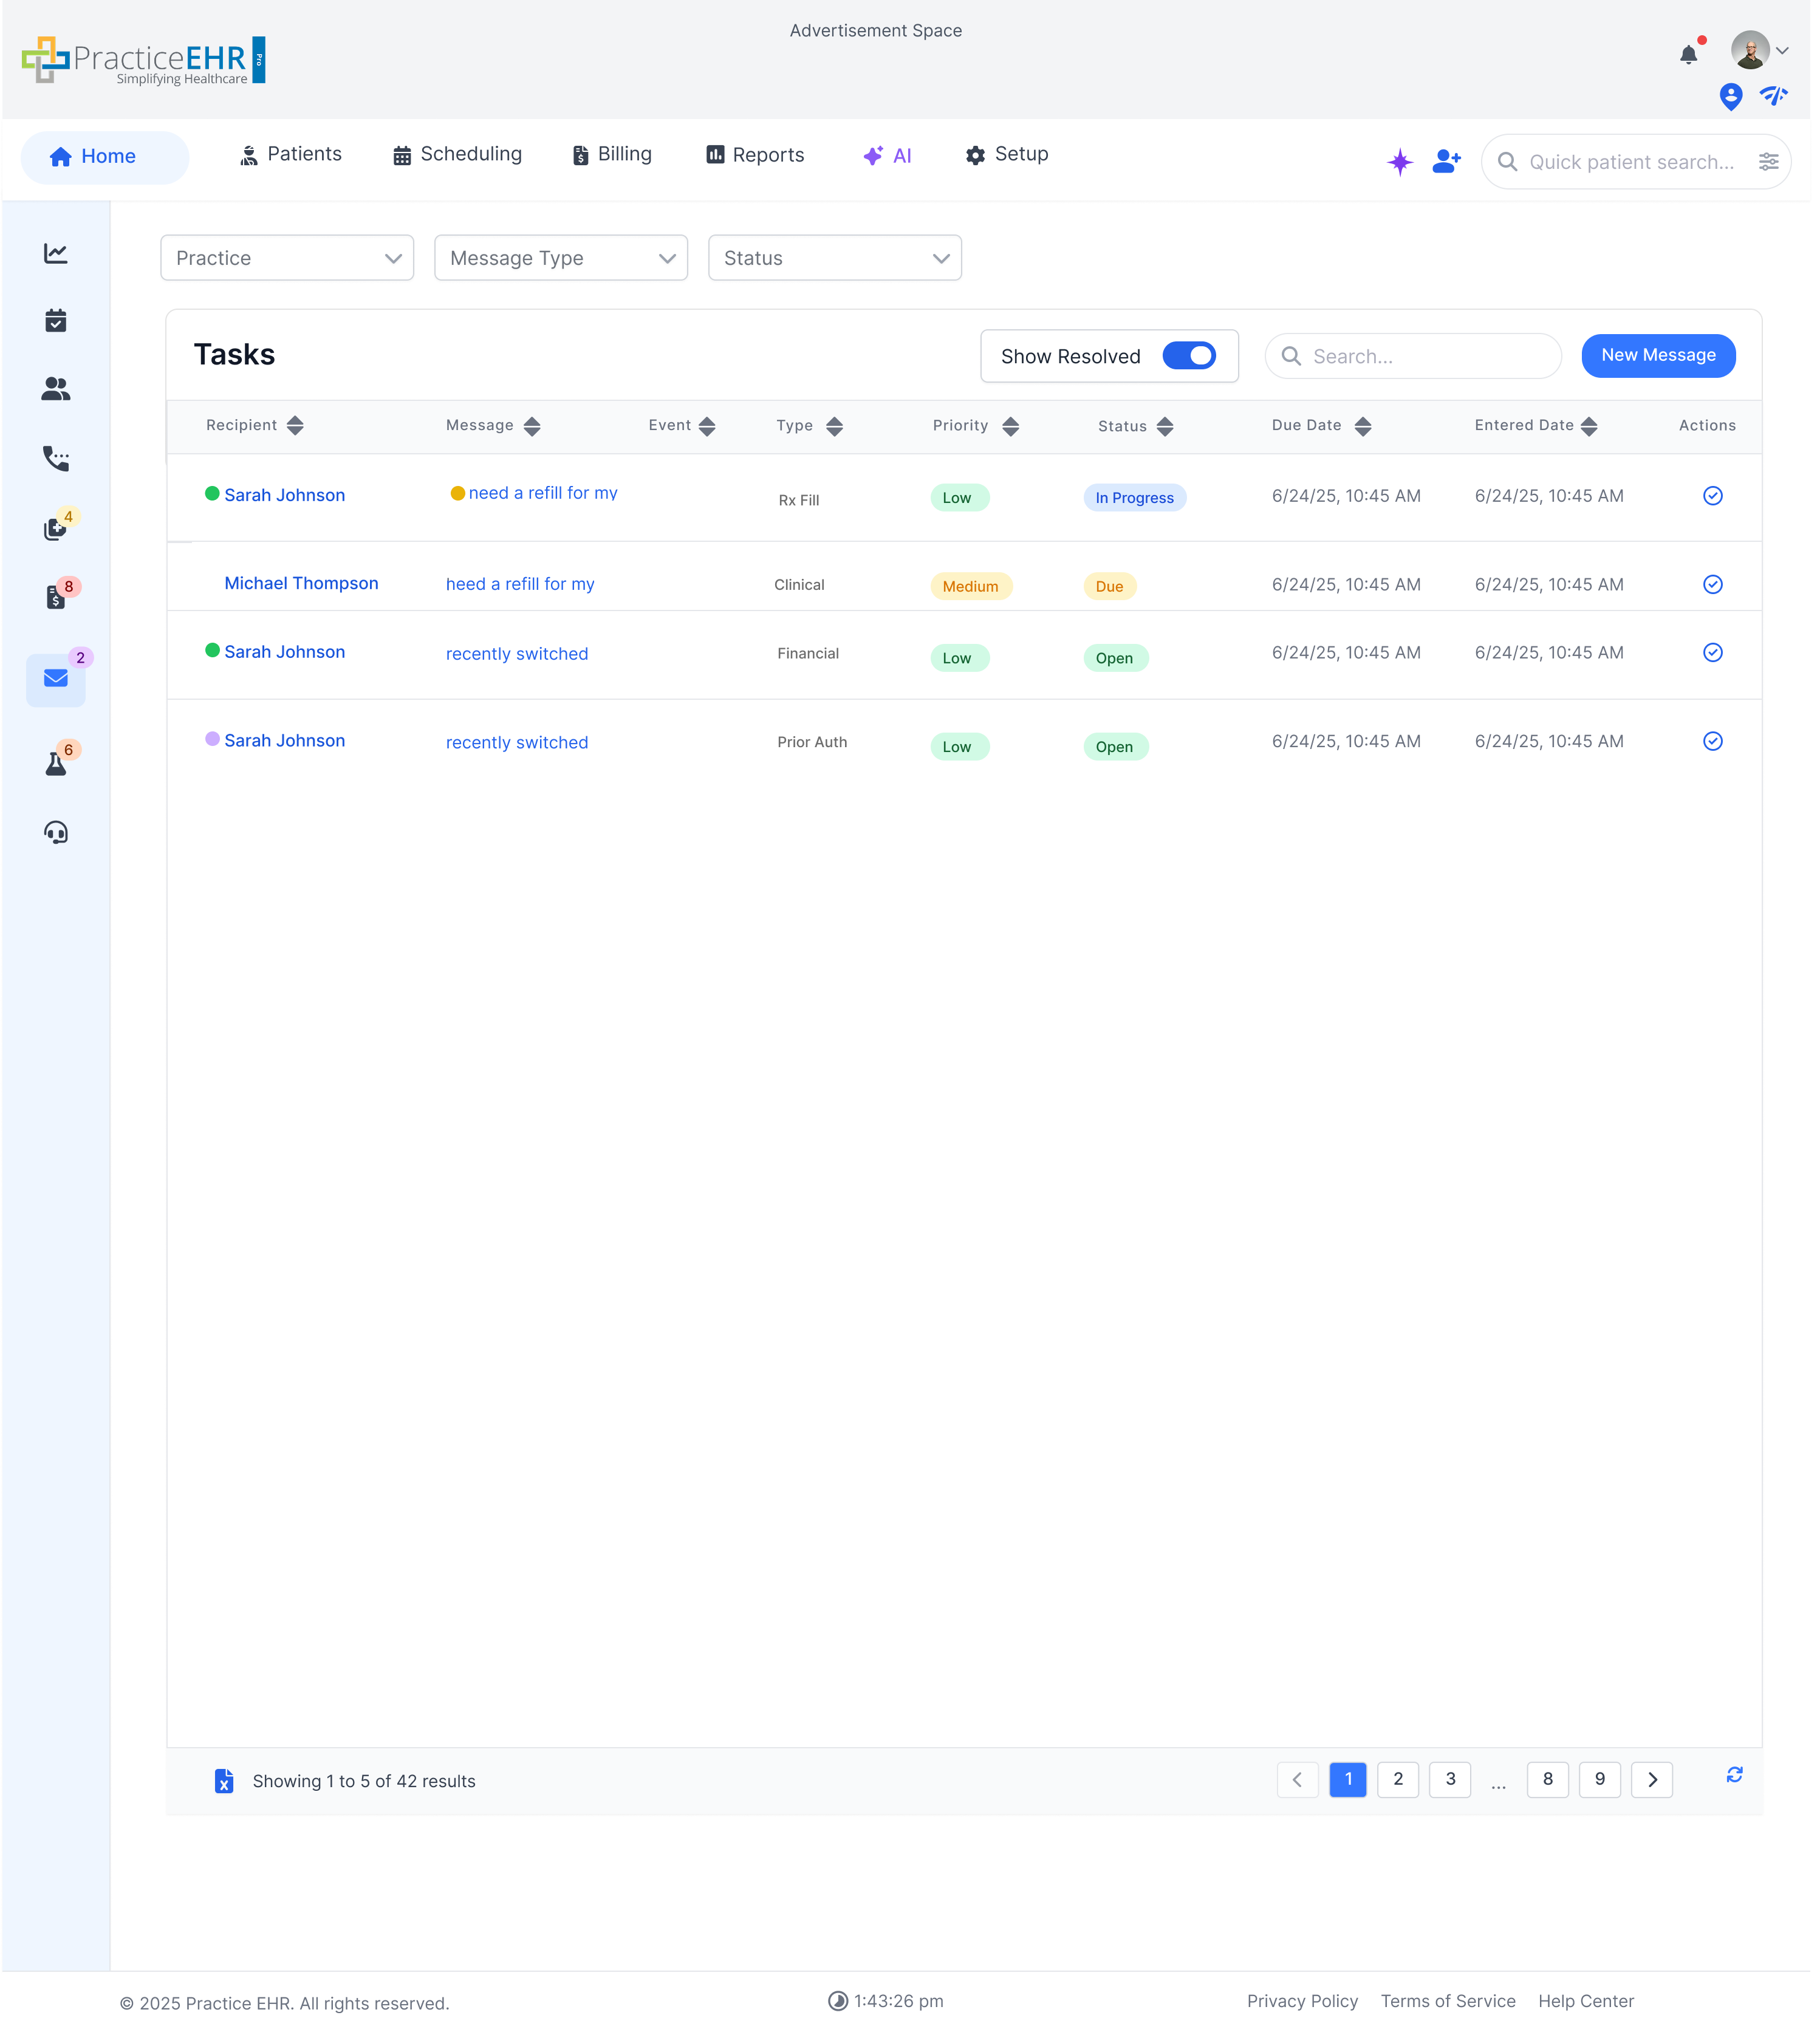This screenshot has height=2035, width=1820.
Task: Open the analytics dashboard from the sidebar
Action: coord(56,253)
